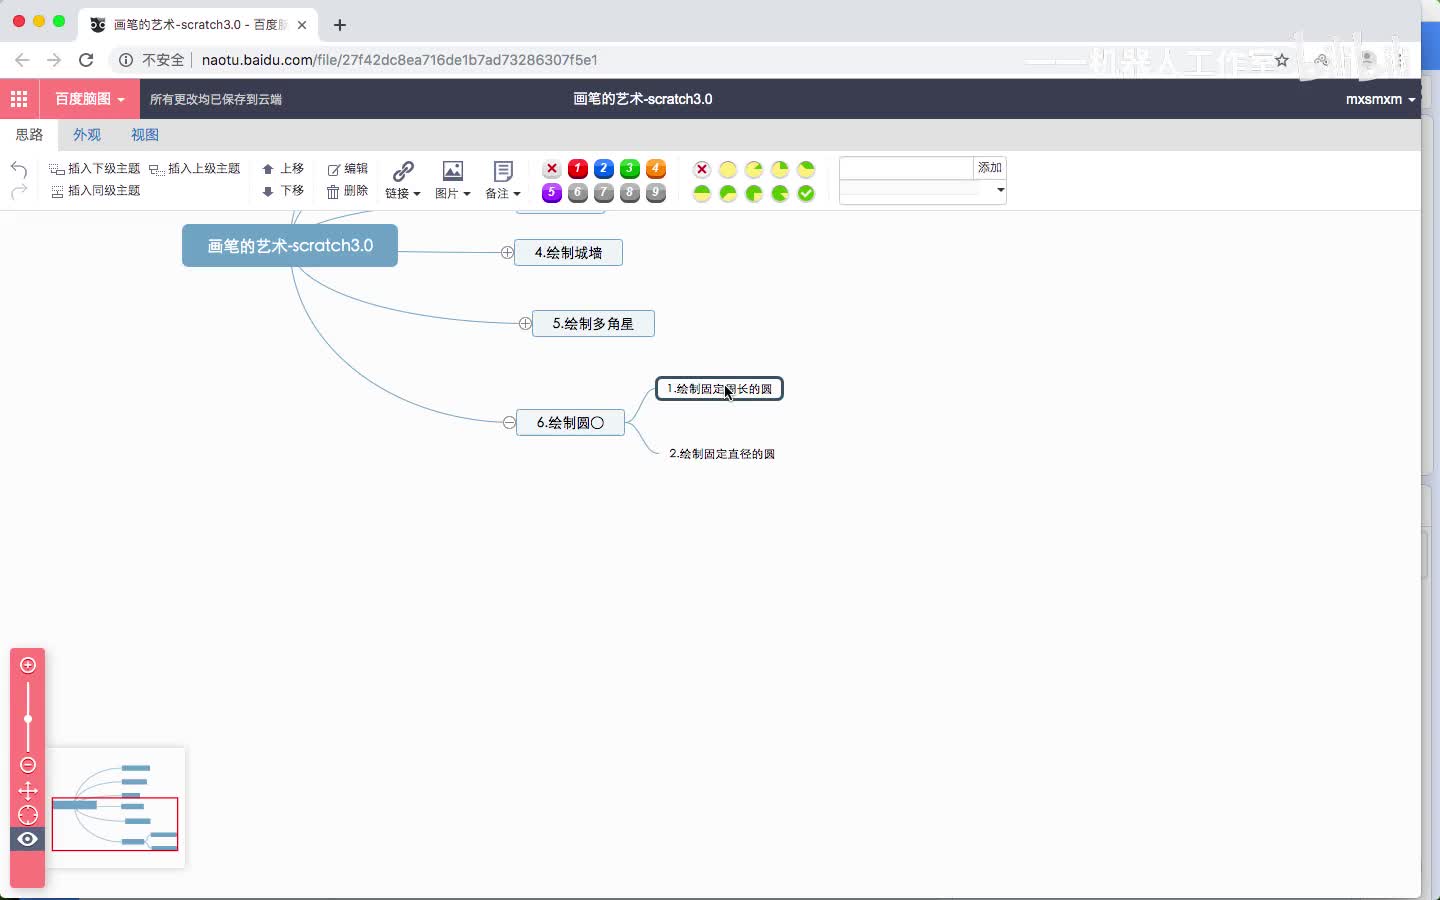Set priority 5 purple badge

(x=552, y=193)
